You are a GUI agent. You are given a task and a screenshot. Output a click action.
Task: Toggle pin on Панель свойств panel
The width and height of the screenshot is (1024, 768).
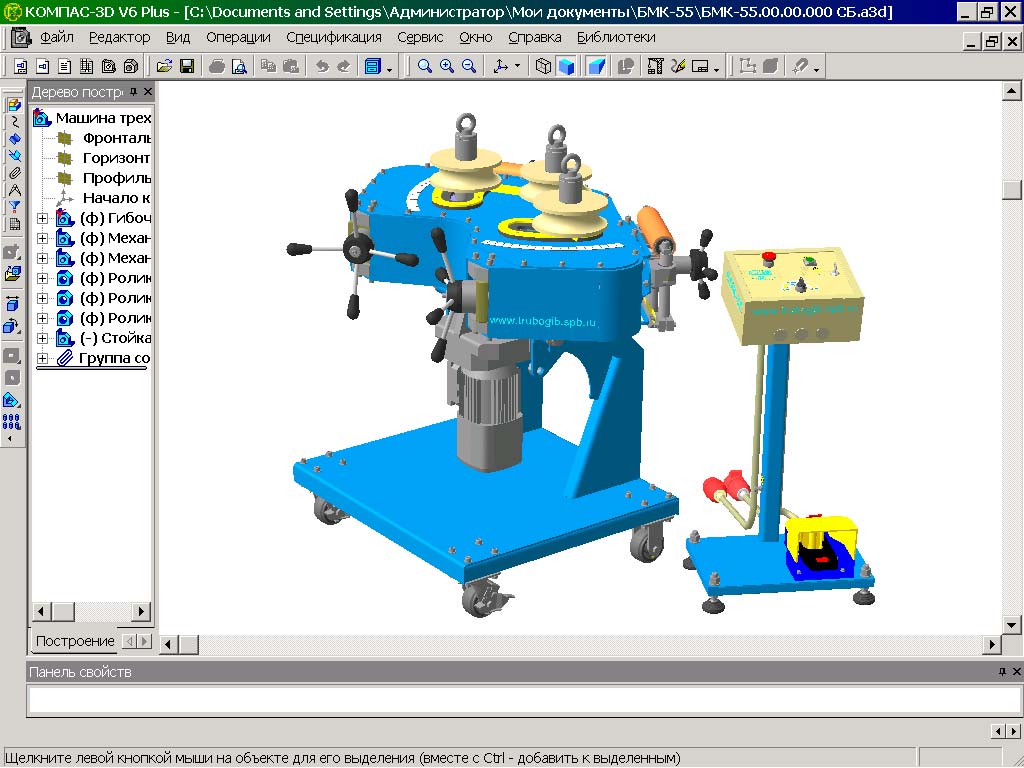[1003, 672]
